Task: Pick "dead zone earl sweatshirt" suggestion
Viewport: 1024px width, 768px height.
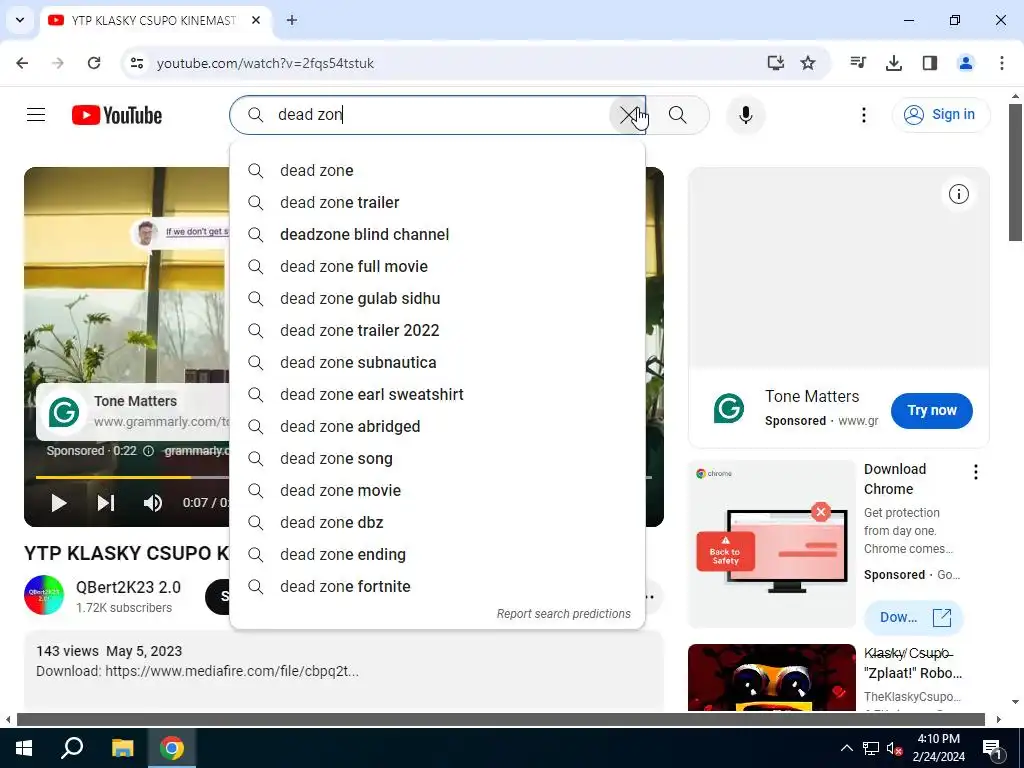Action: (438, 394)
